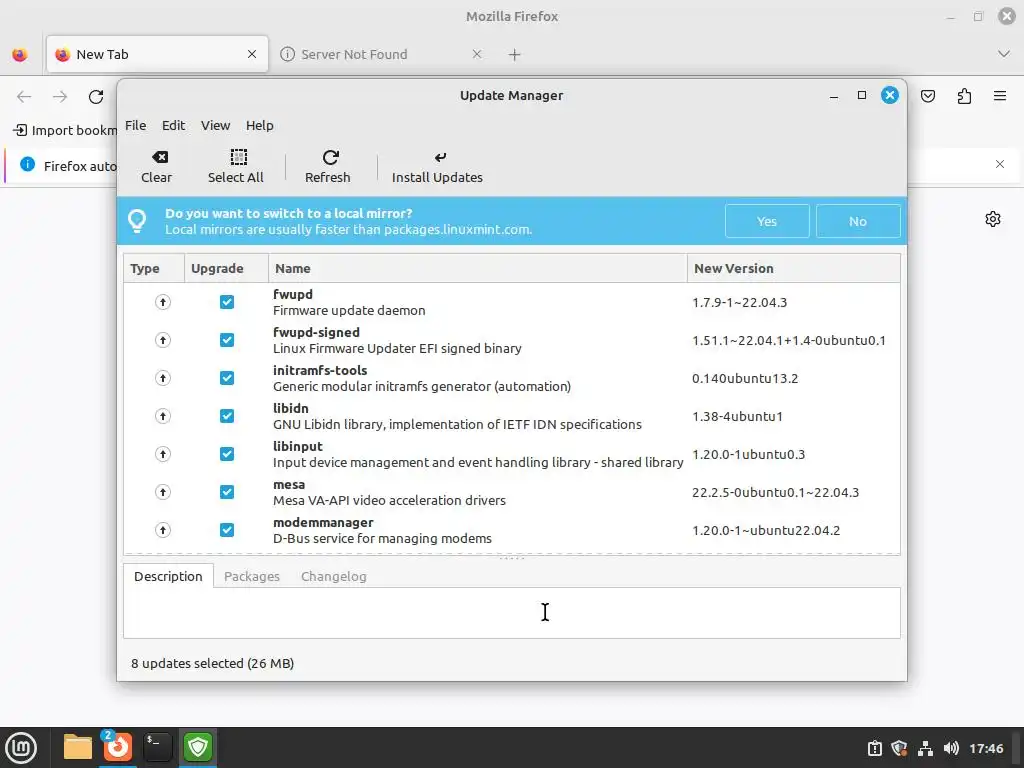
Task: Click No on the mirror prompt
Action: 858,221
